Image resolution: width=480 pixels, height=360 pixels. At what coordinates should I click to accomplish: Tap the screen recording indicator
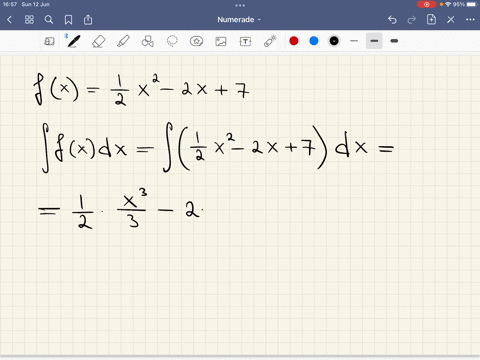point(427,4)
